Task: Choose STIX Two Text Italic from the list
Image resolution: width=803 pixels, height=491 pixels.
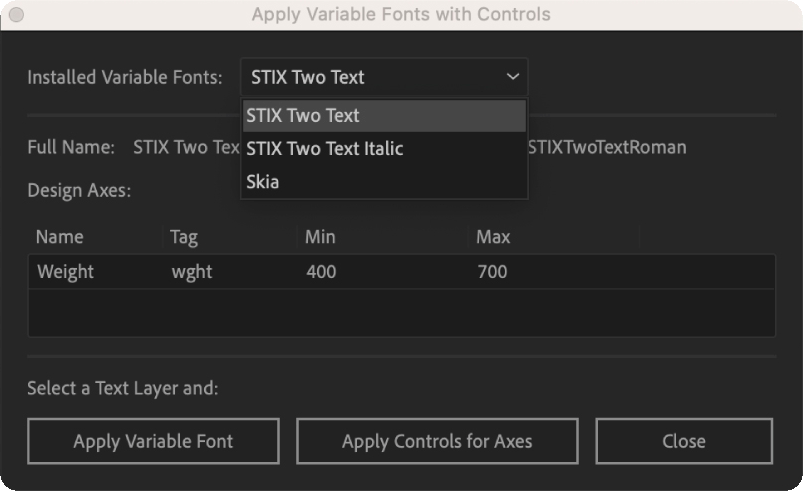Action: click(384, 148)
